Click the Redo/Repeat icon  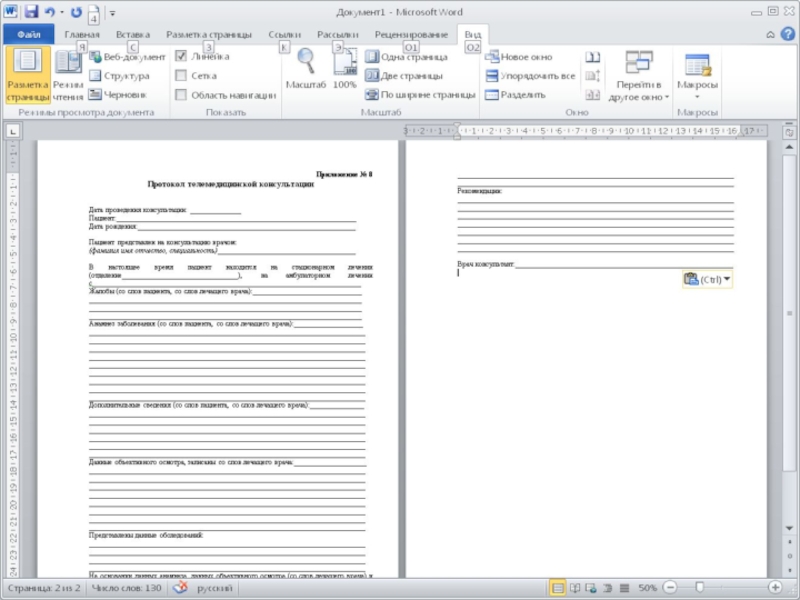76,12
